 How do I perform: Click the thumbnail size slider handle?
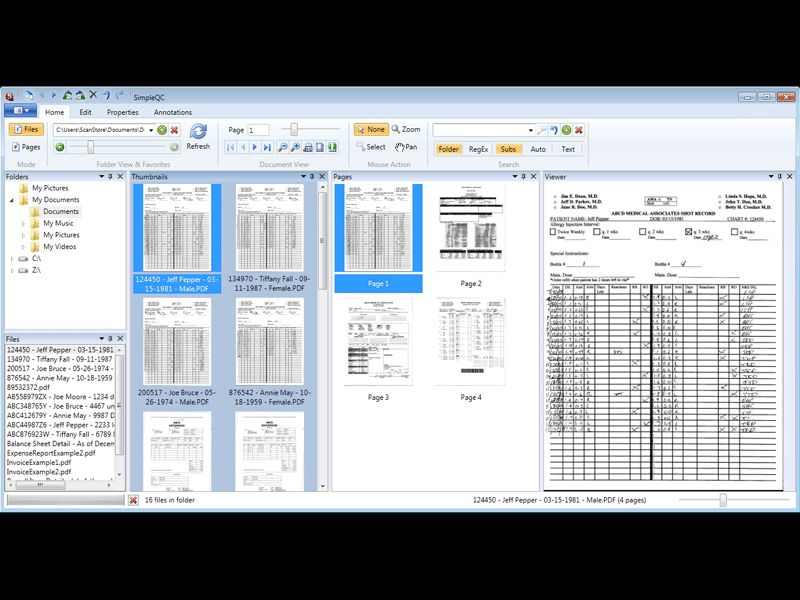pos(91,147)
